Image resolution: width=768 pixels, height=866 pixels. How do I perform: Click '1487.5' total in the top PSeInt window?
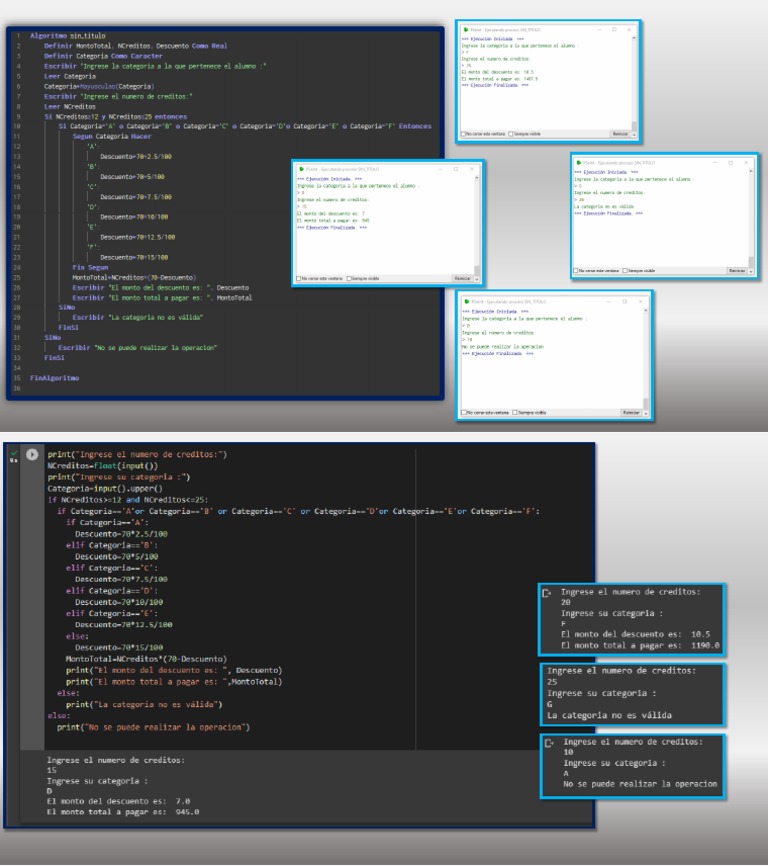(x=531, y=78)
